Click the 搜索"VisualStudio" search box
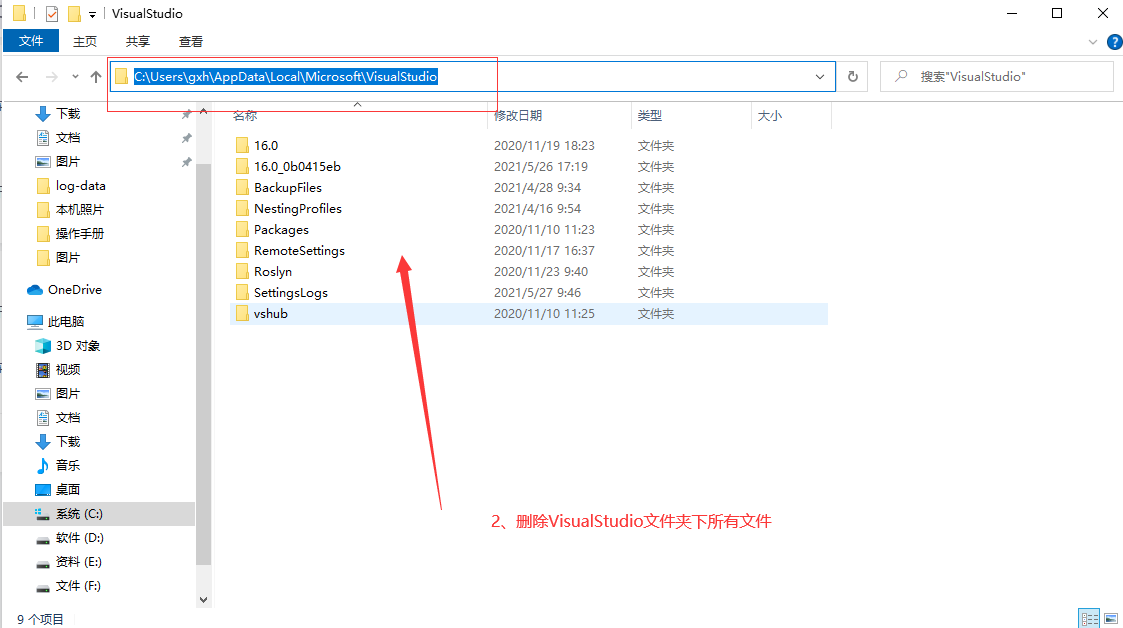Image resolution: width=1123 pixels, height=628 pixels. (x=996, y=77)
